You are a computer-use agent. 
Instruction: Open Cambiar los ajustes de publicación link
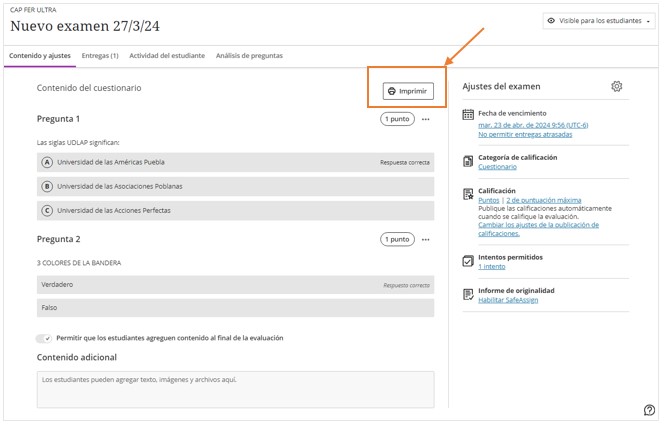point(538,229)
